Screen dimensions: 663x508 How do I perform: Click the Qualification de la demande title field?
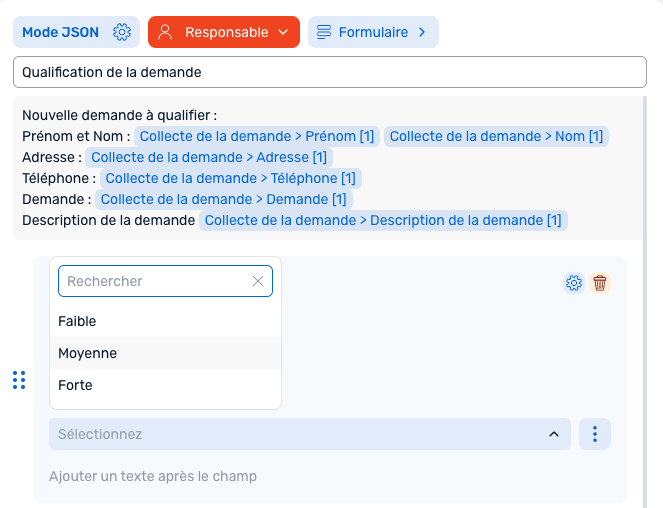tap(330, 72)
